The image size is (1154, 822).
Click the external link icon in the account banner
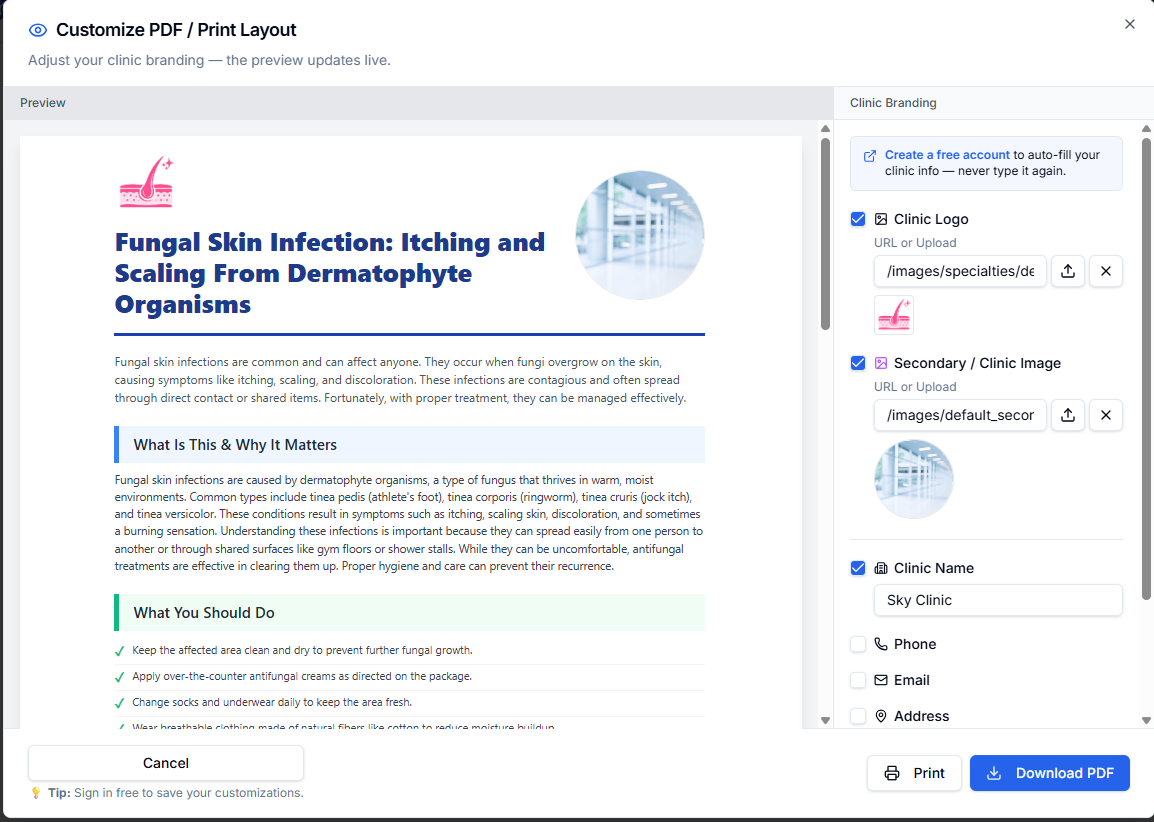coord(870,156)
